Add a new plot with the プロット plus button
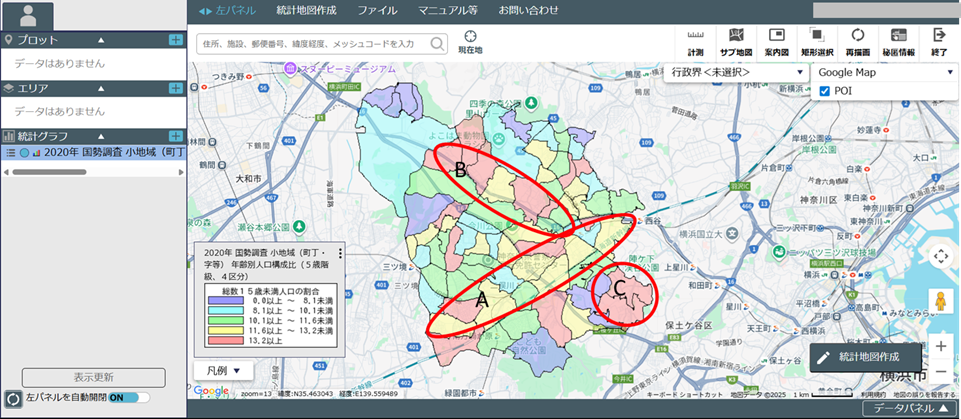This screenshot has width=961, height=419. pos(176,40)
